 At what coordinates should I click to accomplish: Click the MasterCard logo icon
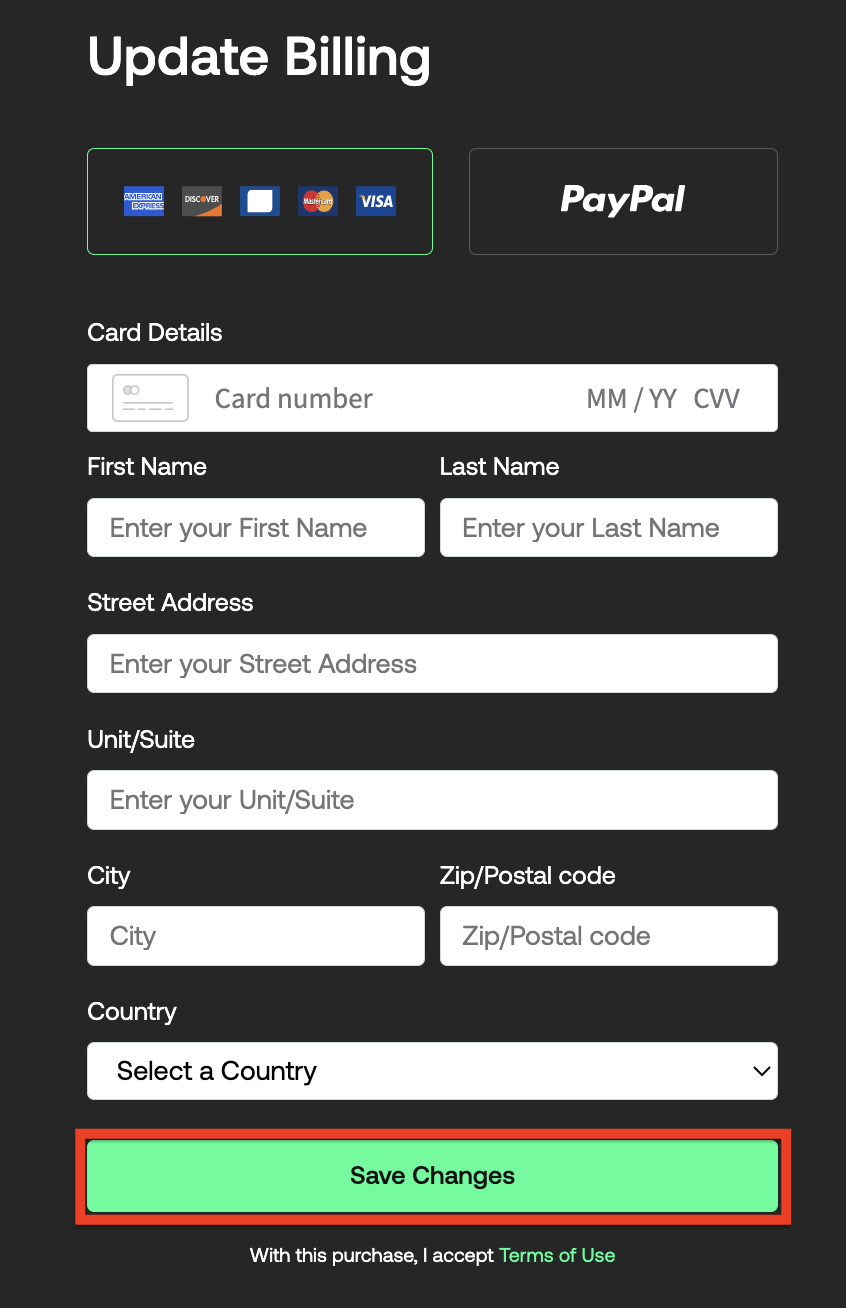click(318, 201)
